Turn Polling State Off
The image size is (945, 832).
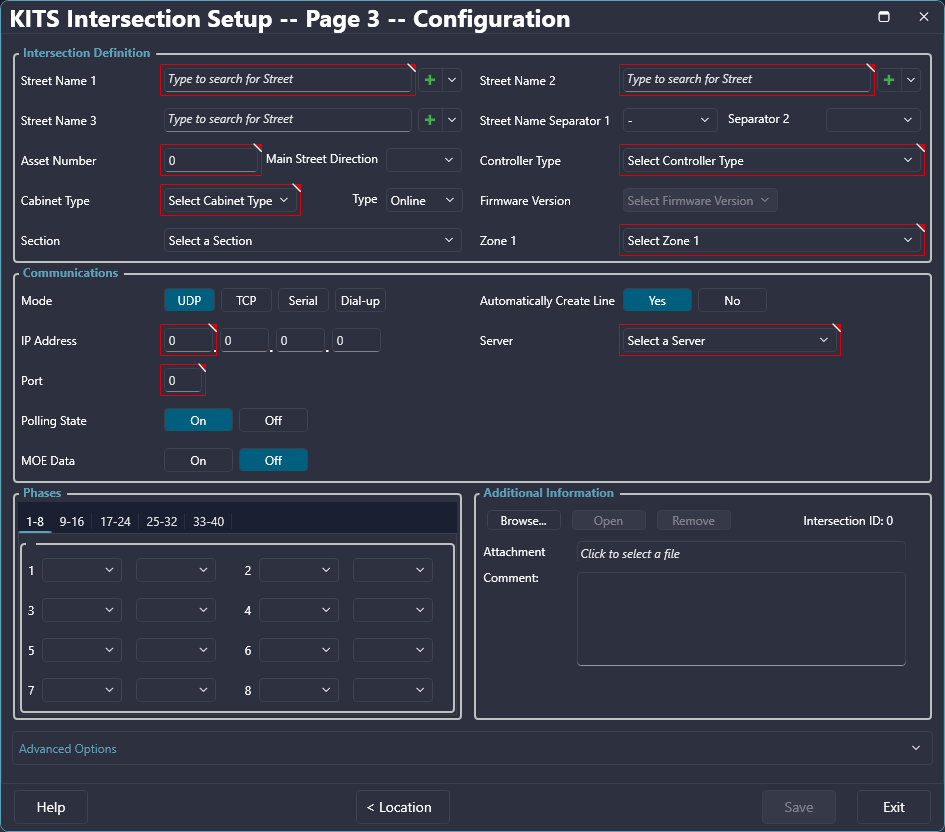click(273, 420)
